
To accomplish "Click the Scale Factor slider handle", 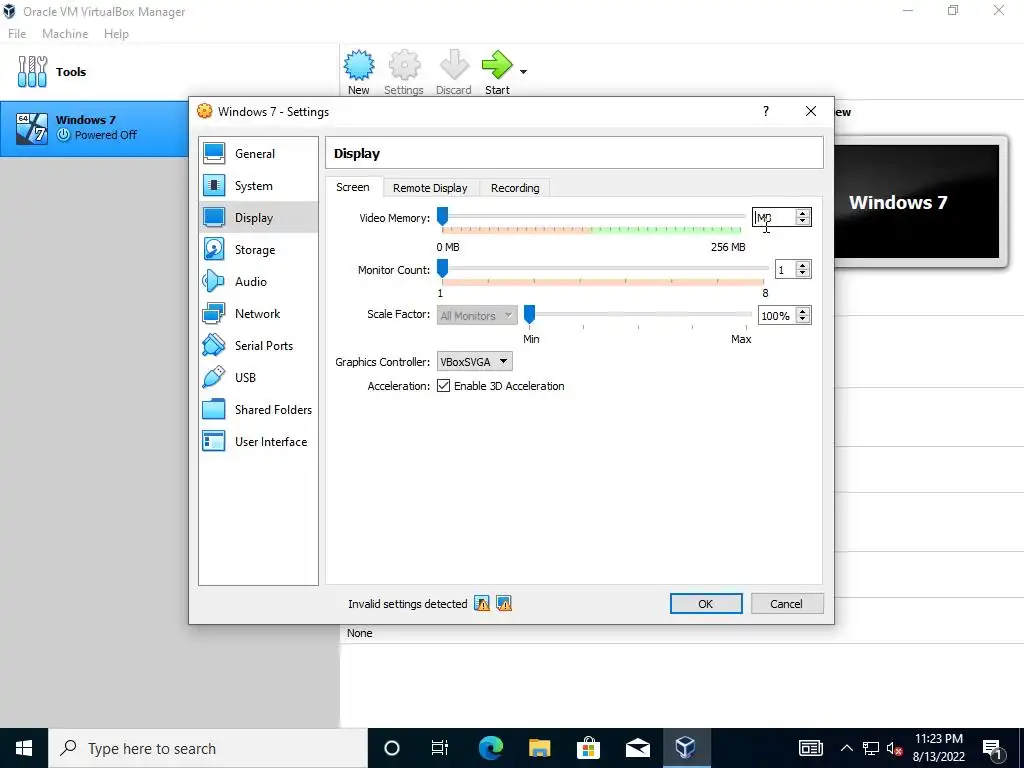I will point(530,315).
